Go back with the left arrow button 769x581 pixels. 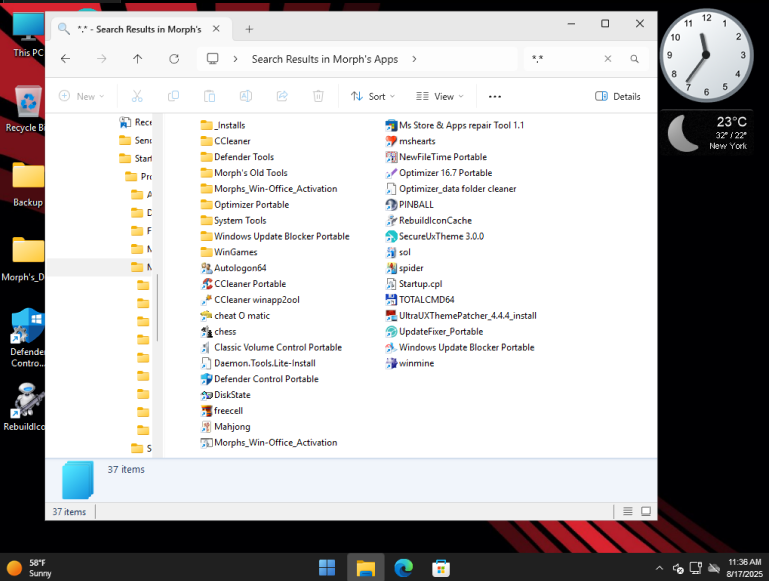(x=65, y=59)
